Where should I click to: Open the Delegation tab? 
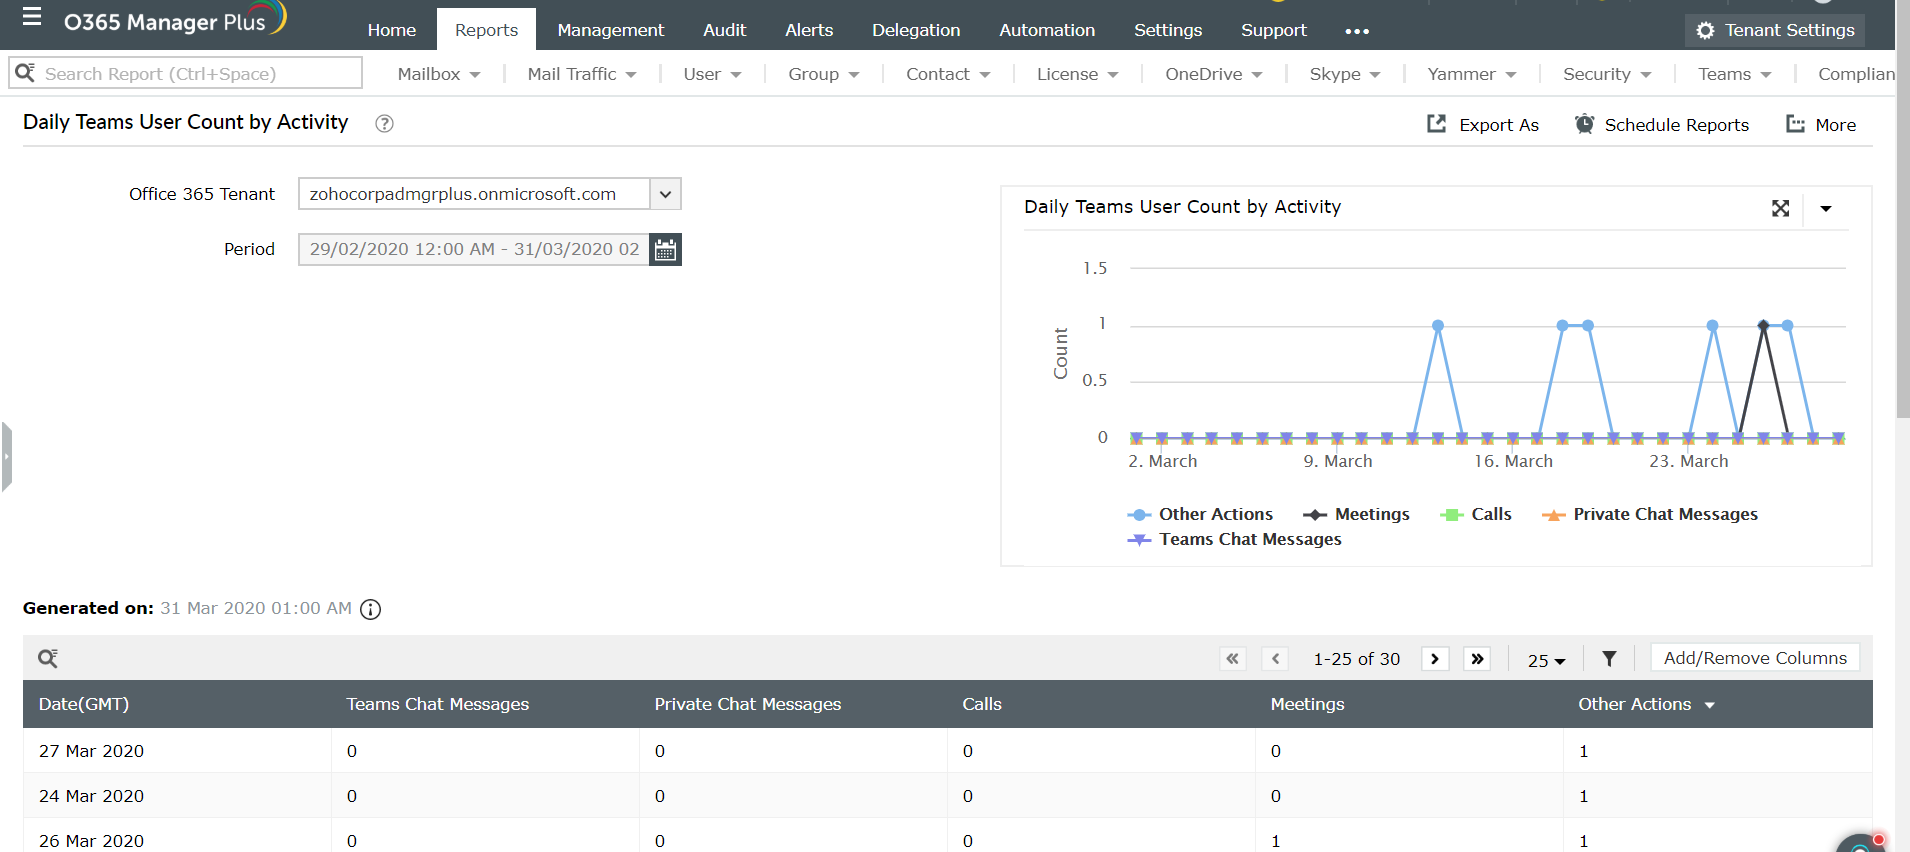point(916,30)
